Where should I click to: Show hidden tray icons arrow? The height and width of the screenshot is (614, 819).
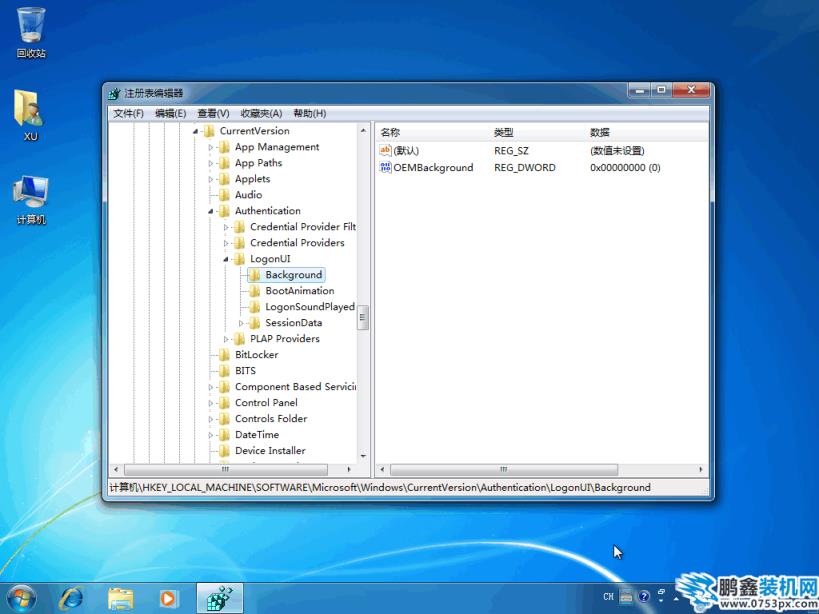click(676, 598)
